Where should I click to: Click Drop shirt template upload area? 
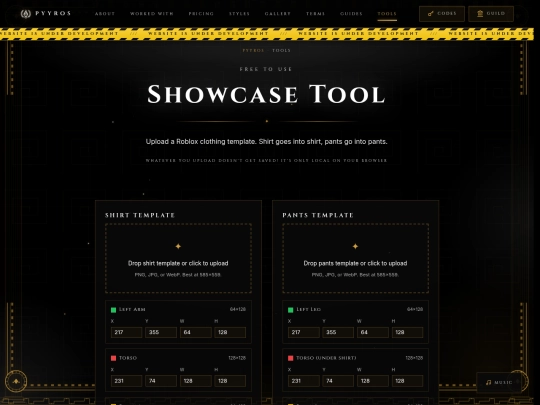point(178,258)
